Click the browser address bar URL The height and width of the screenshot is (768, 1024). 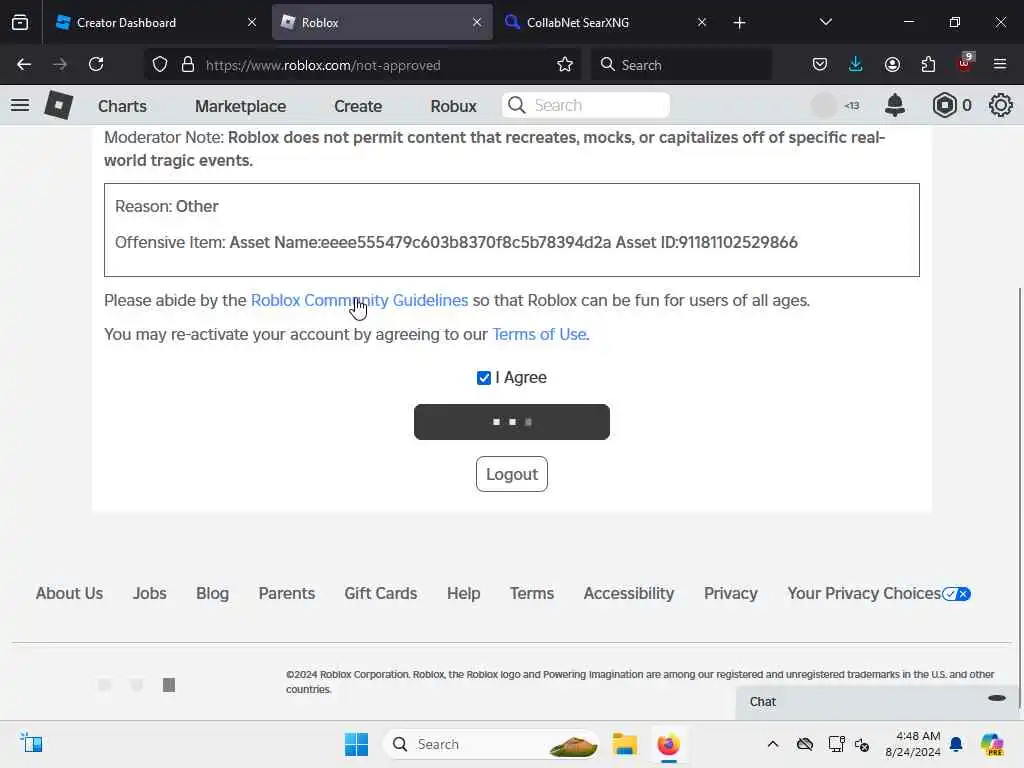pyautogui.click(x=323, y=65)
